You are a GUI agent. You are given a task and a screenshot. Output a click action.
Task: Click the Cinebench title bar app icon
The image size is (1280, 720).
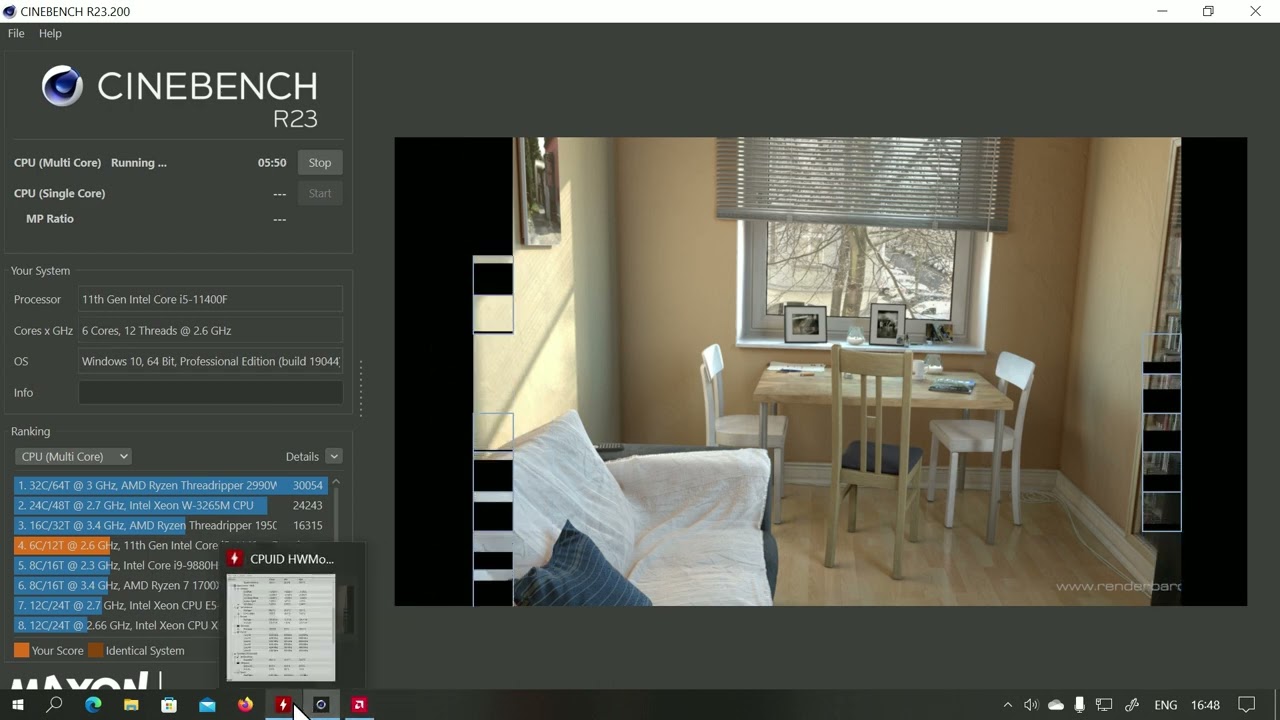pyautogui.click(x=10, y=11)
